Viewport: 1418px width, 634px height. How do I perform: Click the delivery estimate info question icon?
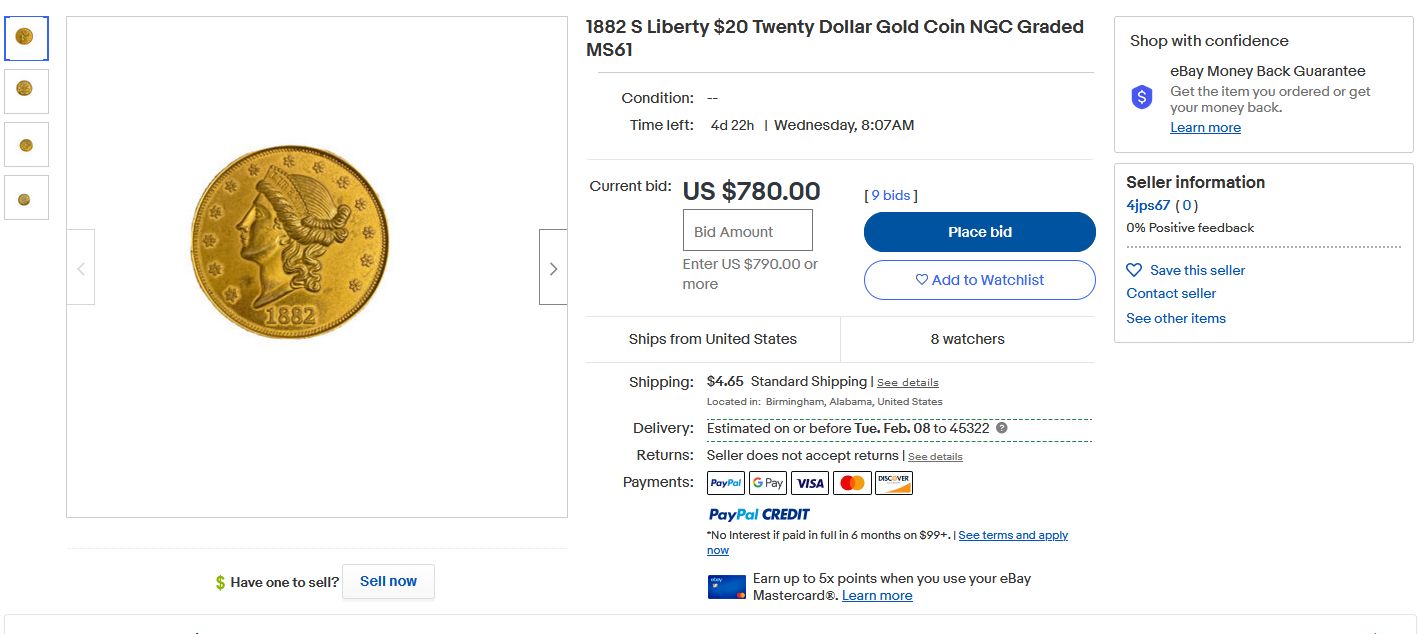click(x=1002, y=428)
